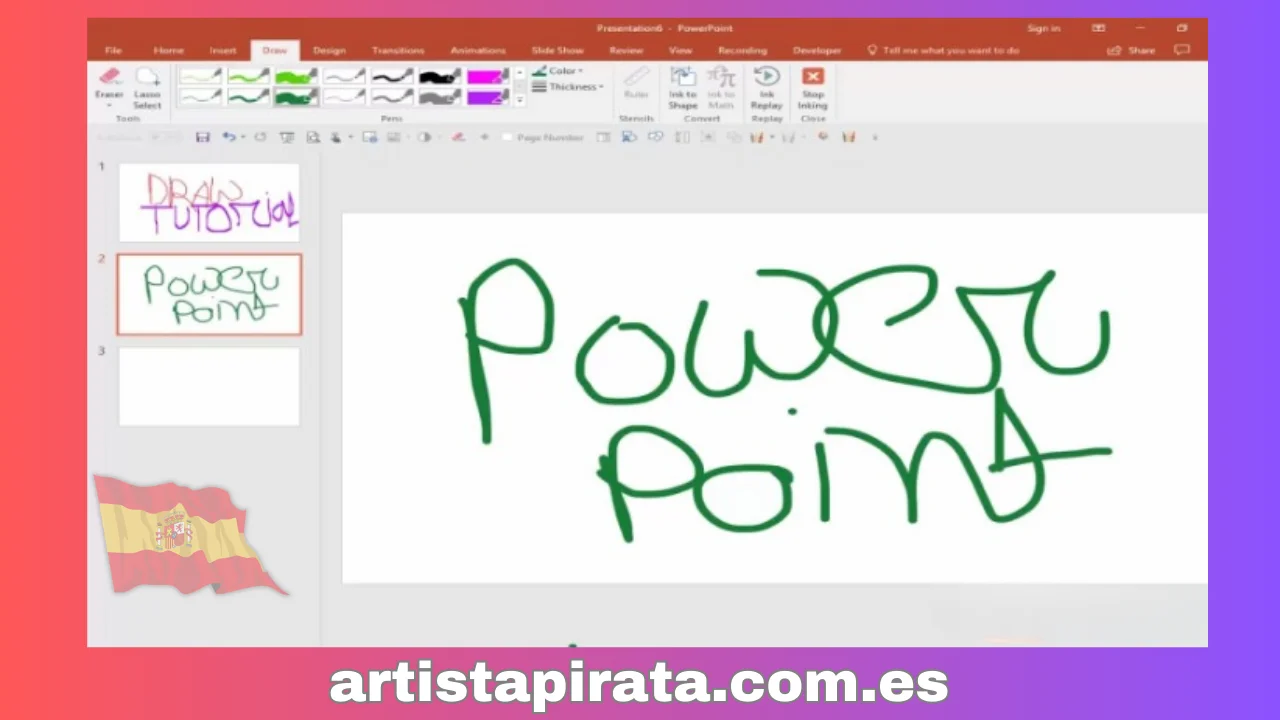The height and width of the screenshot is (720, 1280).
Task: Open the Developer tab
Action: (x=817, y=50)
